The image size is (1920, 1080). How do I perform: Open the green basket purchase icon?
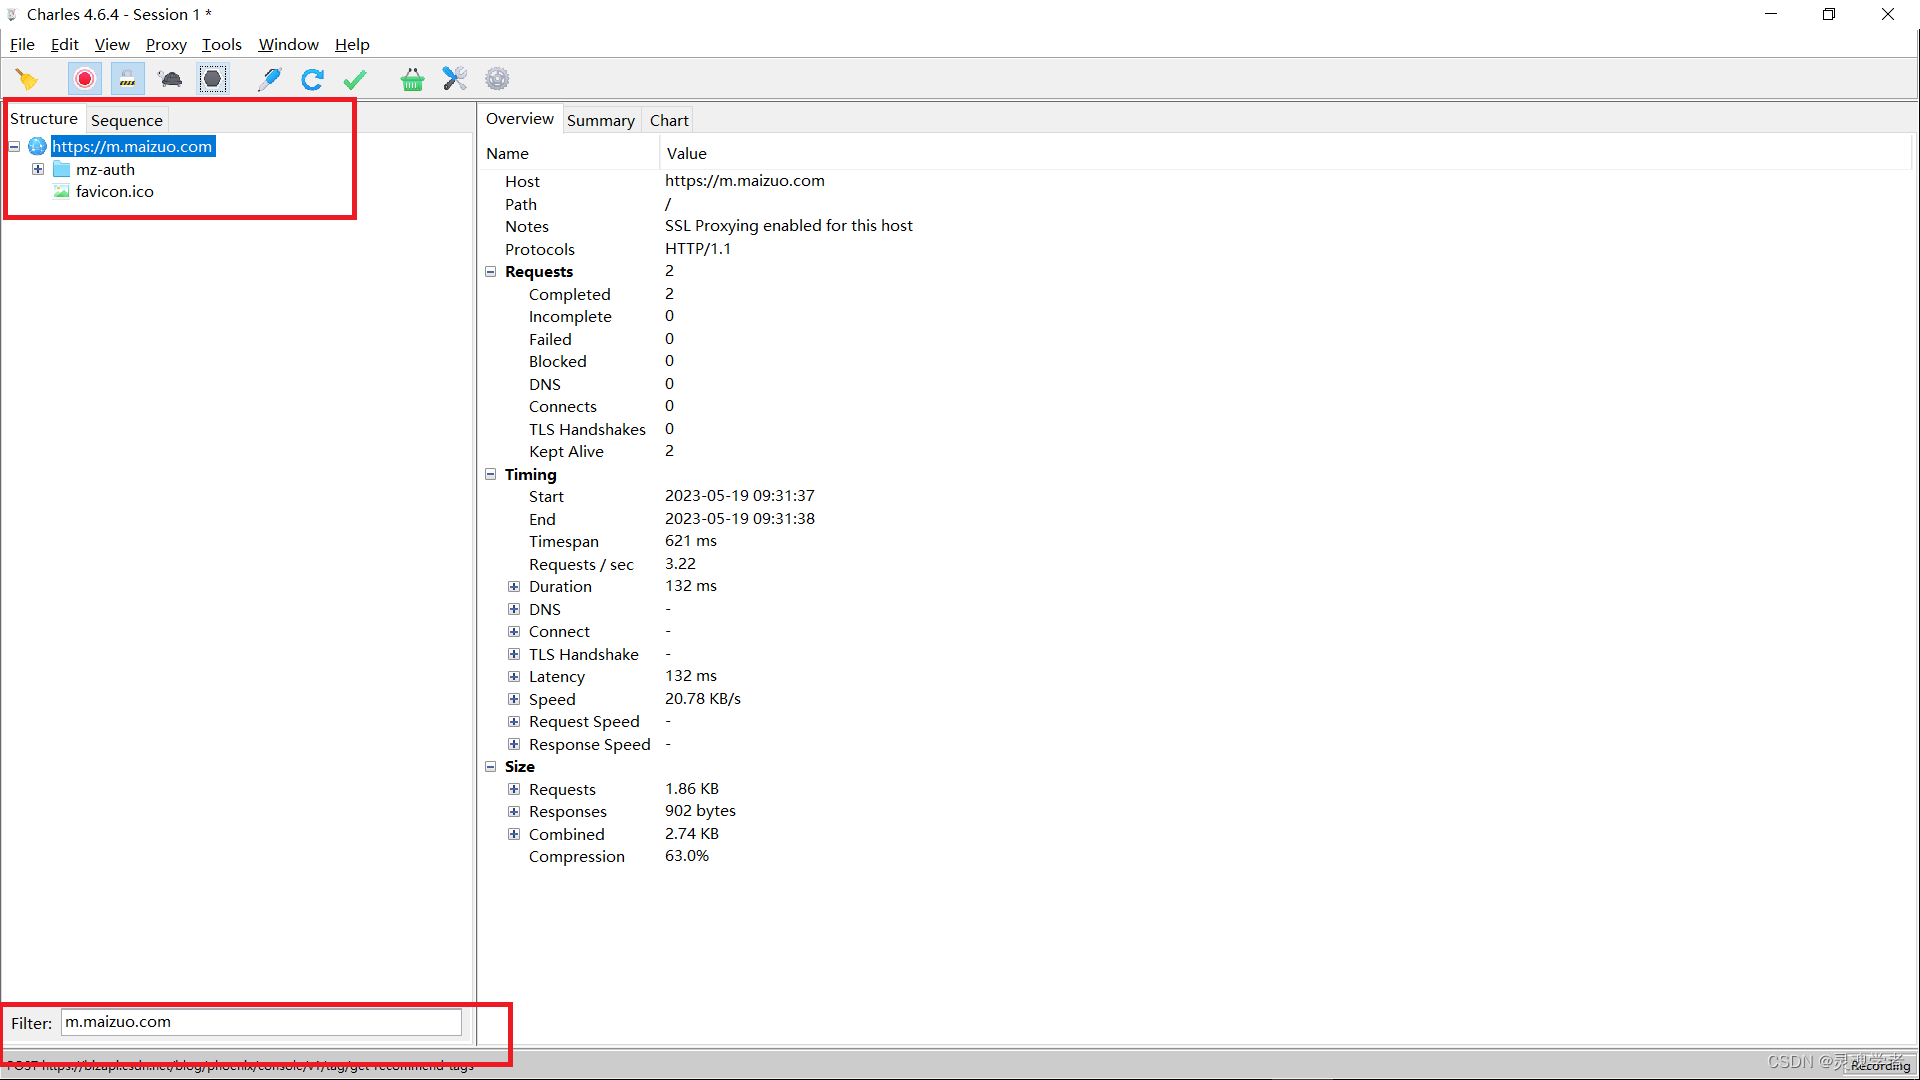(x=412, y=79)
